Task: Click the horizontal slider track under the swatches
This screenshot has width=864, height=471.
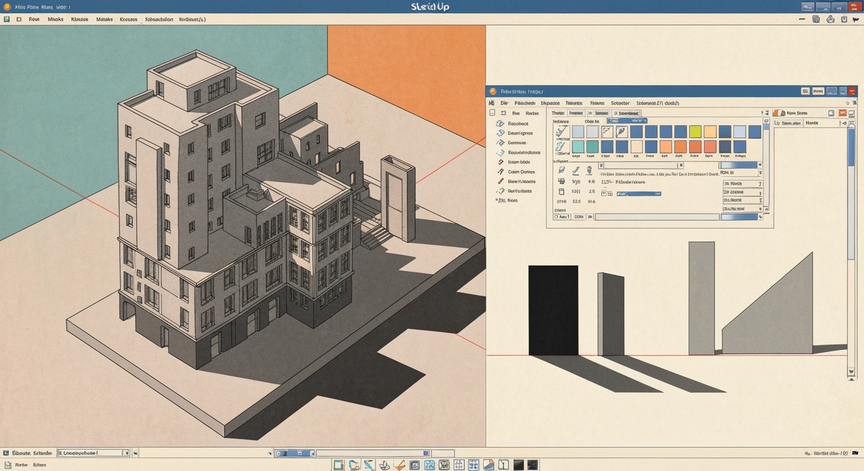Action: 641,165
